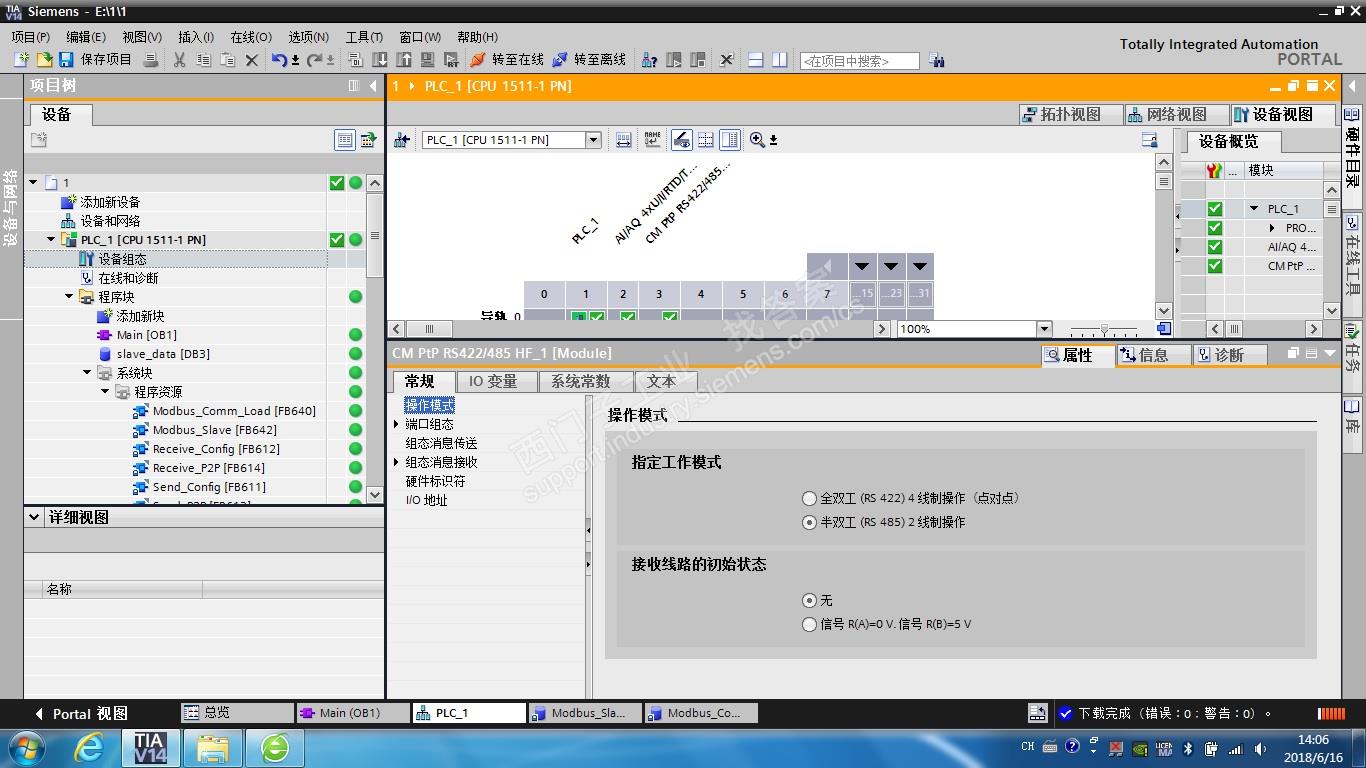Collapse the PLC_1 [CPU 1511-1 PN] tree node
1366x768 pixels.
point(52,240)
